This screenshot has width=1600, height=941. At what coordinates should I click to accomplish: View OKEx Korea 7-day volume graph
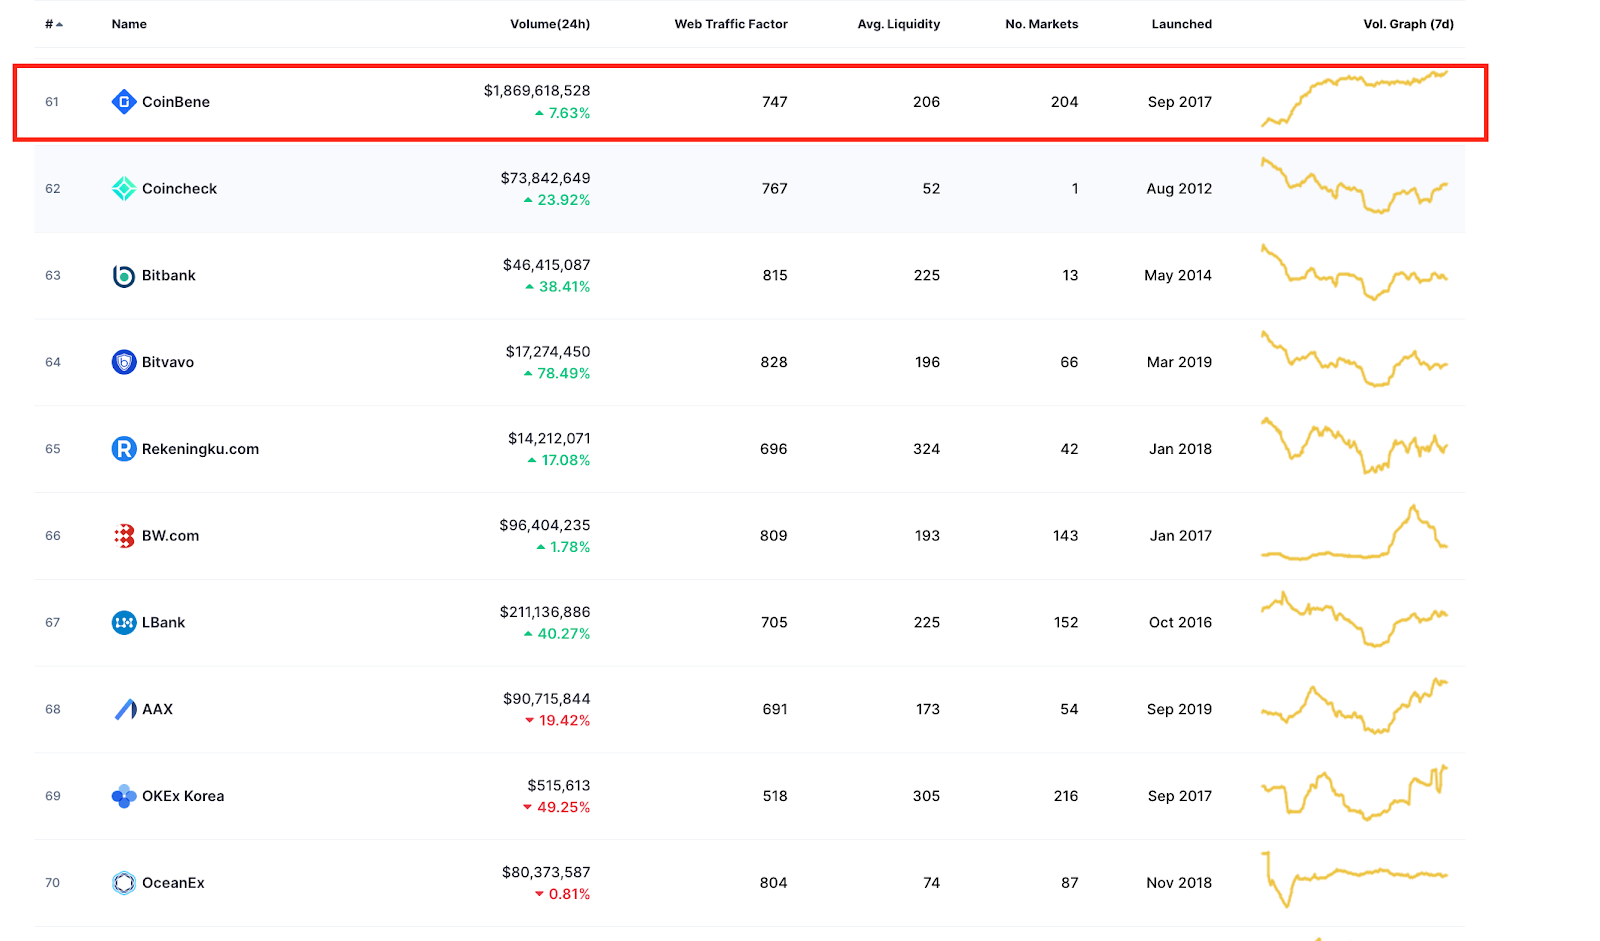pyautogui.click(x=1355, y=793)
